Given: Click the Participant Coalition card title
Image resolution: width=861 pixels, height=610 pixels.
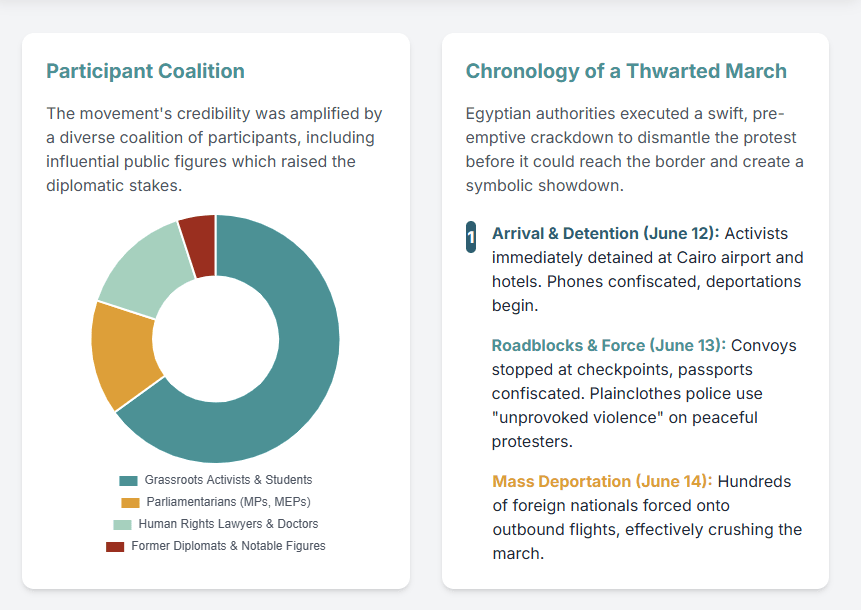Looking at the screenshot, I should point(145,71).
